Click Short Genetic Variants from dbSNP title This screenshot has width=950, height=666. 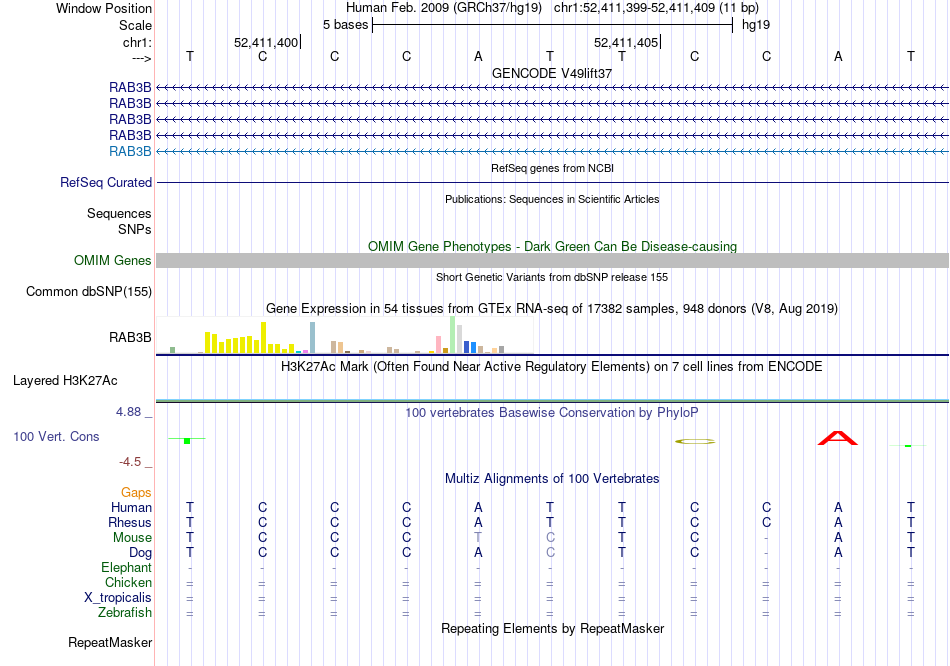pyautogui.click(x=552, y=278)
